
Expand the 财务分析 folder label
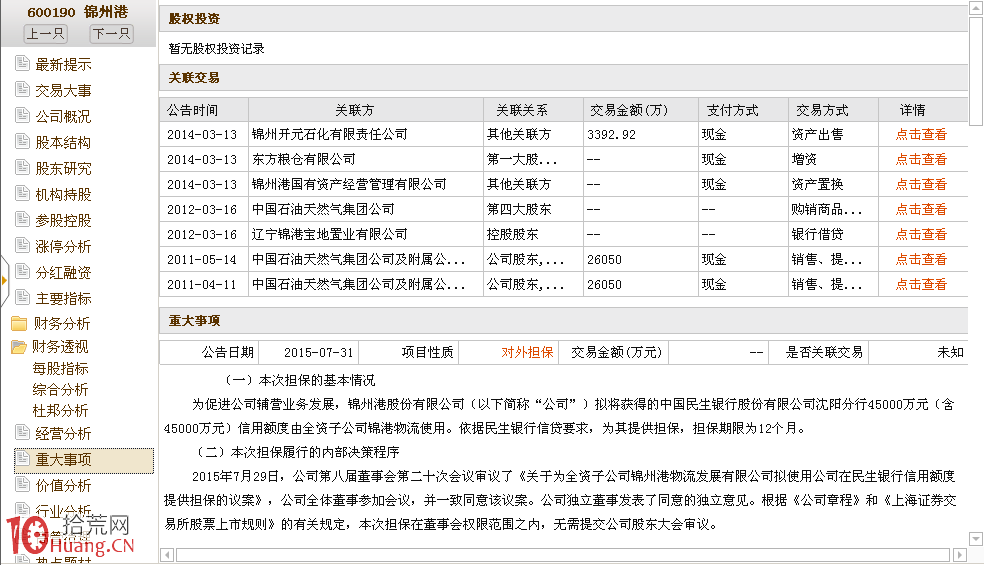click(x=62, y=323)
